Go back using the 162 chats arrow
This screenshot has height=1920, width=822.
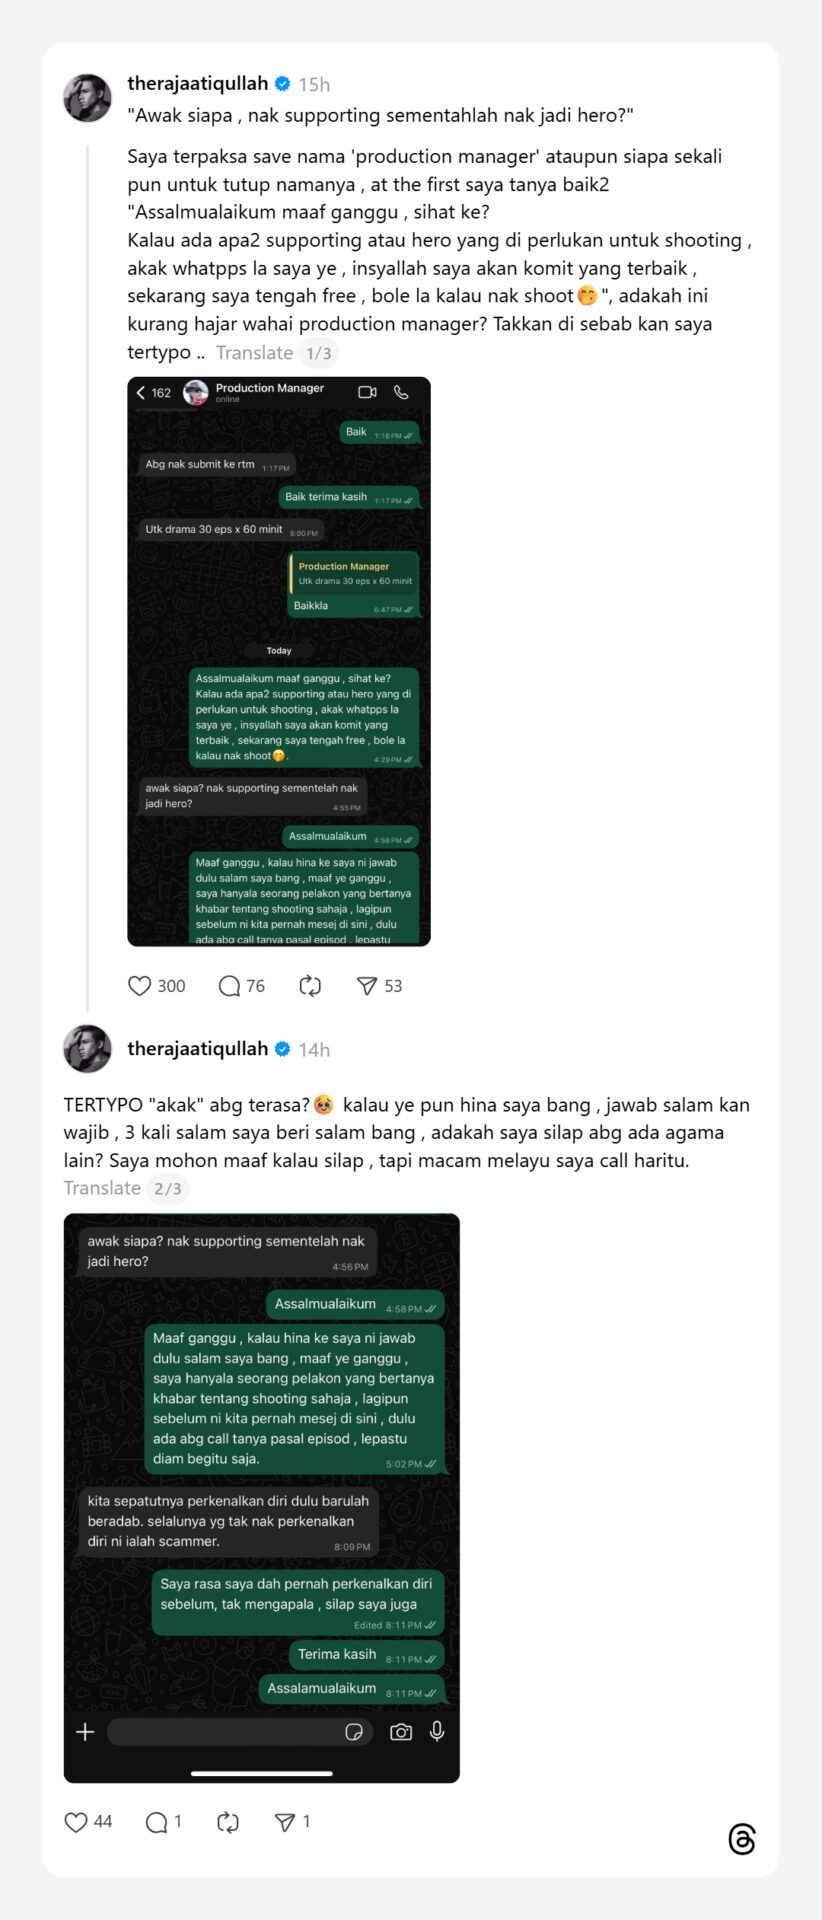[x=154, y=393]
